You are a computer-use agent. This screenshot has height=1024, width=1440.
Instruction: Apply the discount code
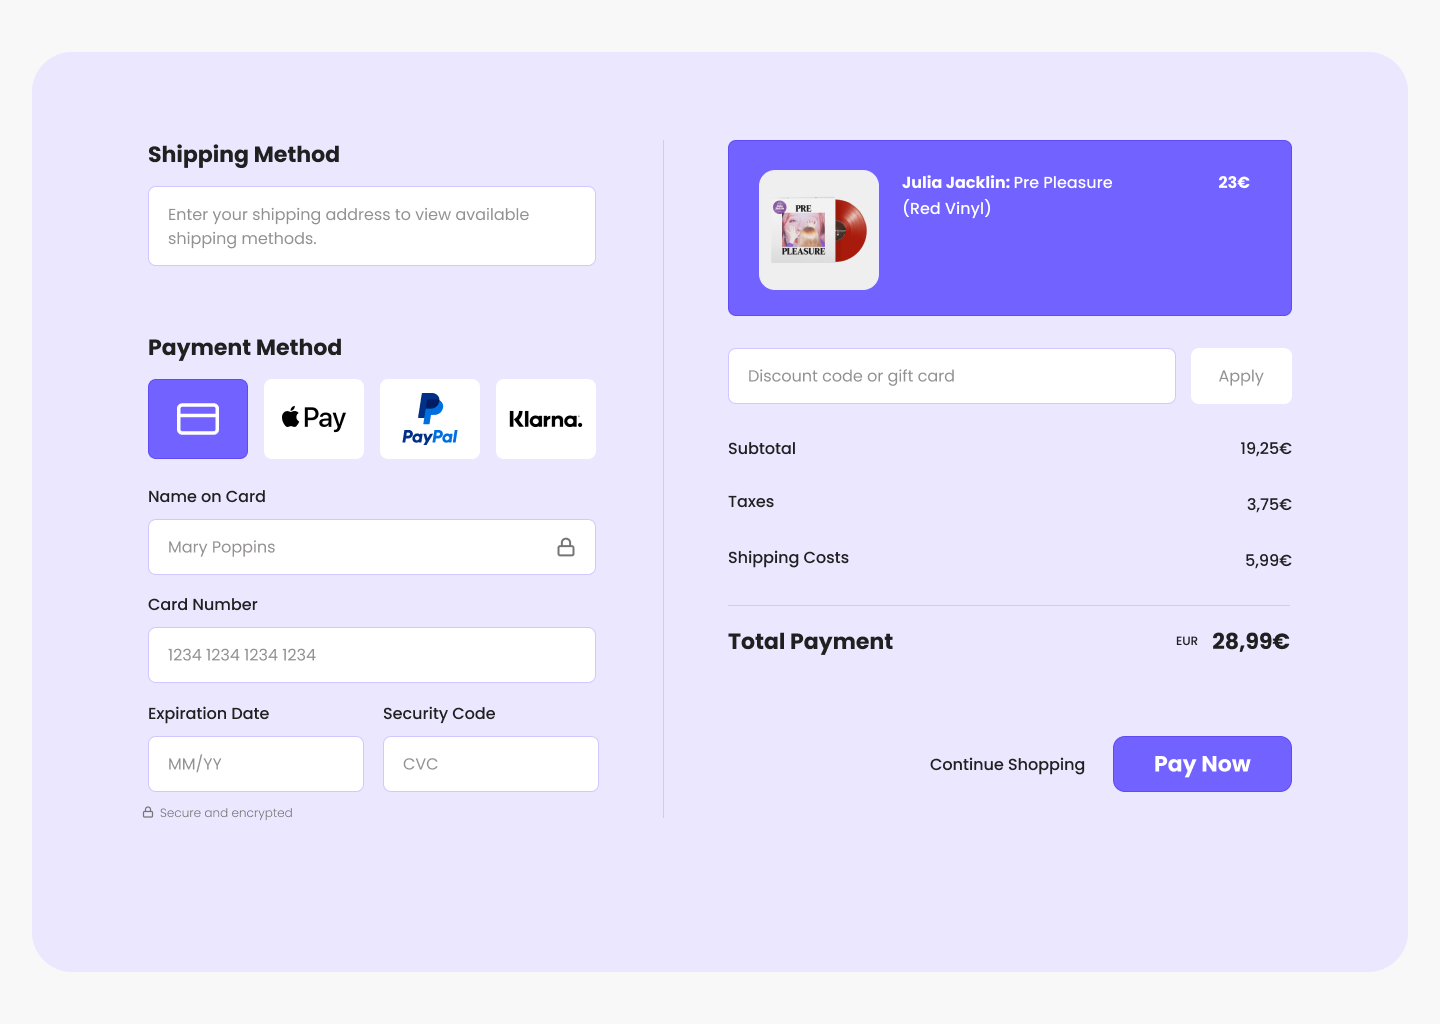tap(1241, 376)
